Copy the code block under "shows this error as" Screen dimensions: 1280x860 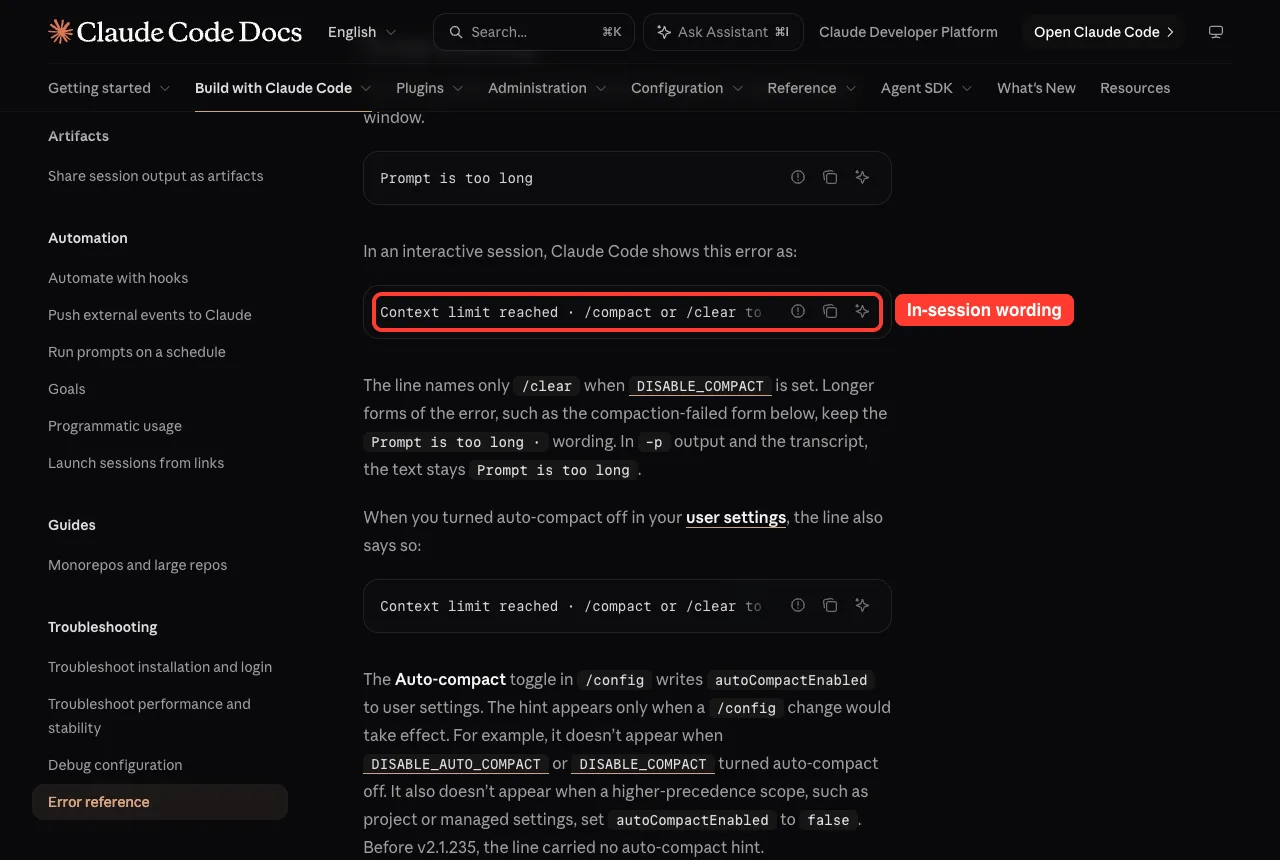click(830, 312)
